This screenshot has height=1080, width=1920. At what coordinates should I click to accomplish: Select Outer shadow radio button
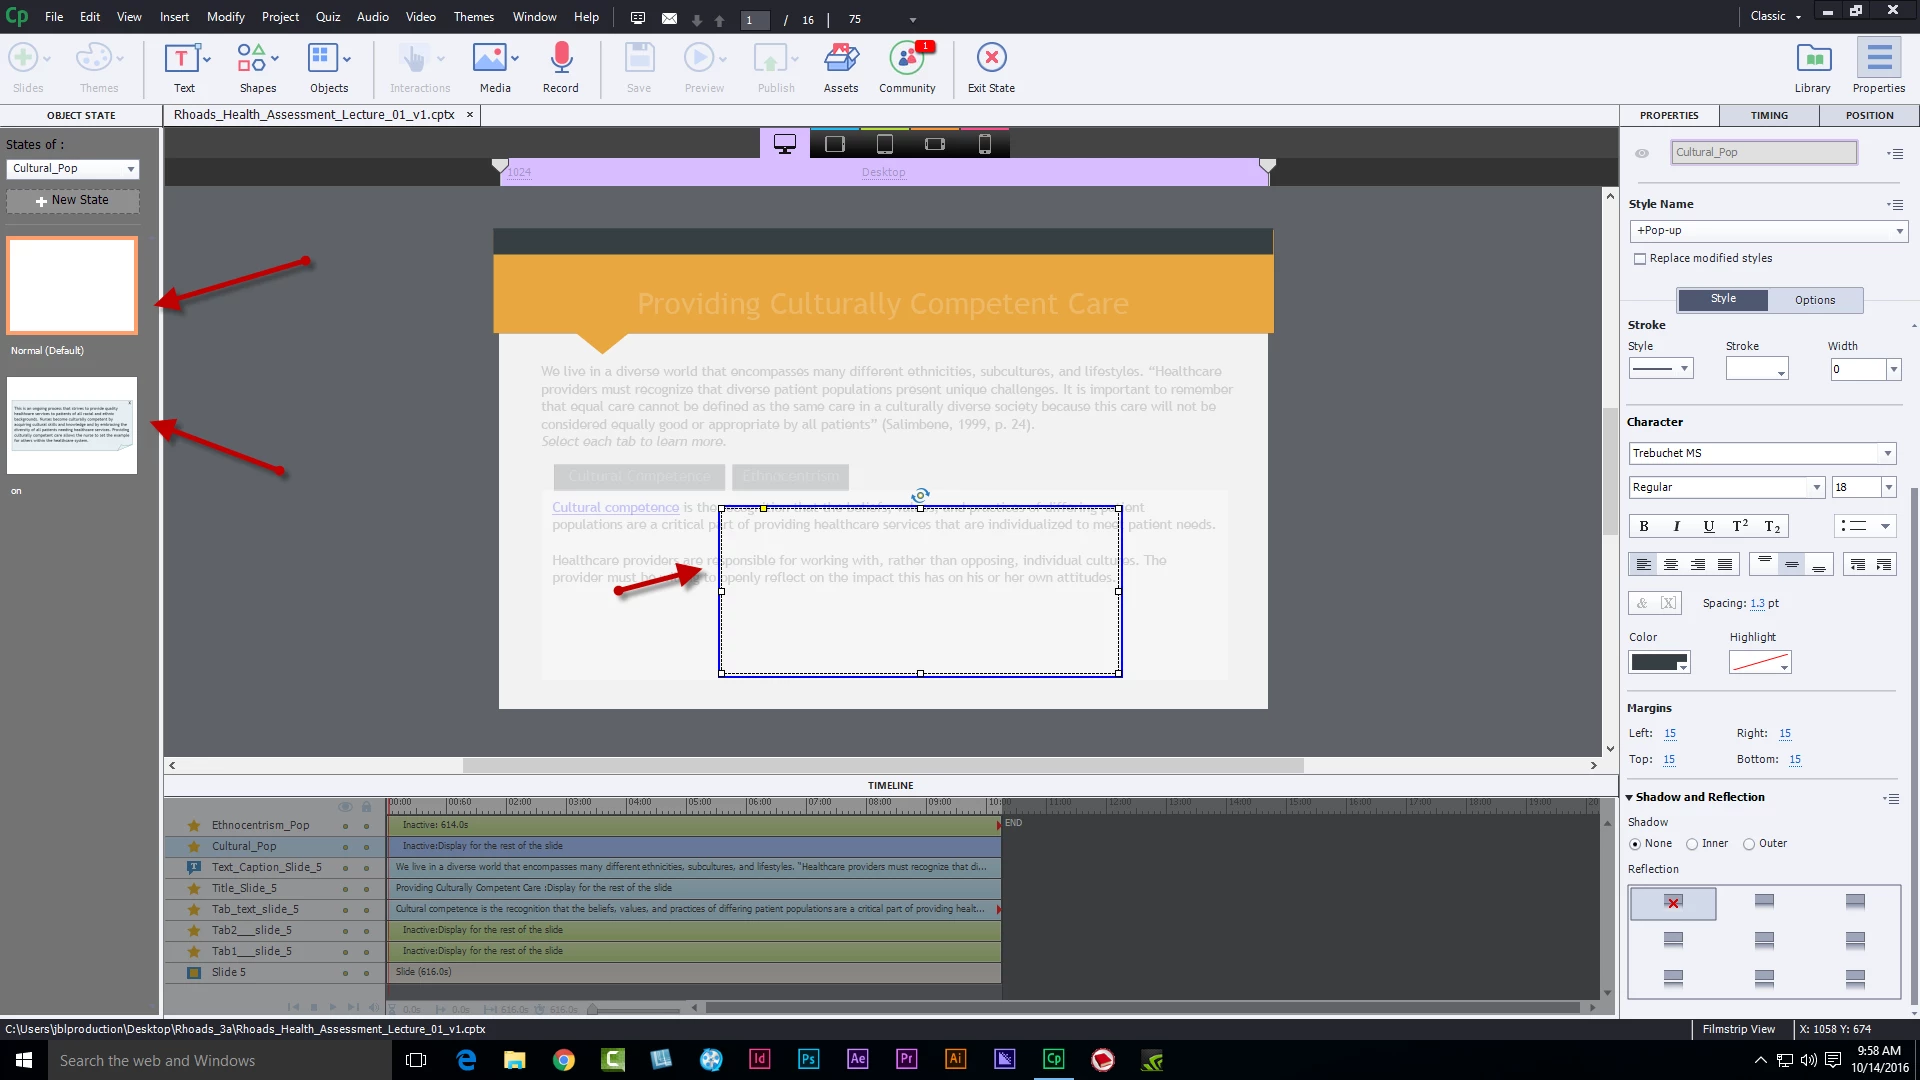(1749, 844)
